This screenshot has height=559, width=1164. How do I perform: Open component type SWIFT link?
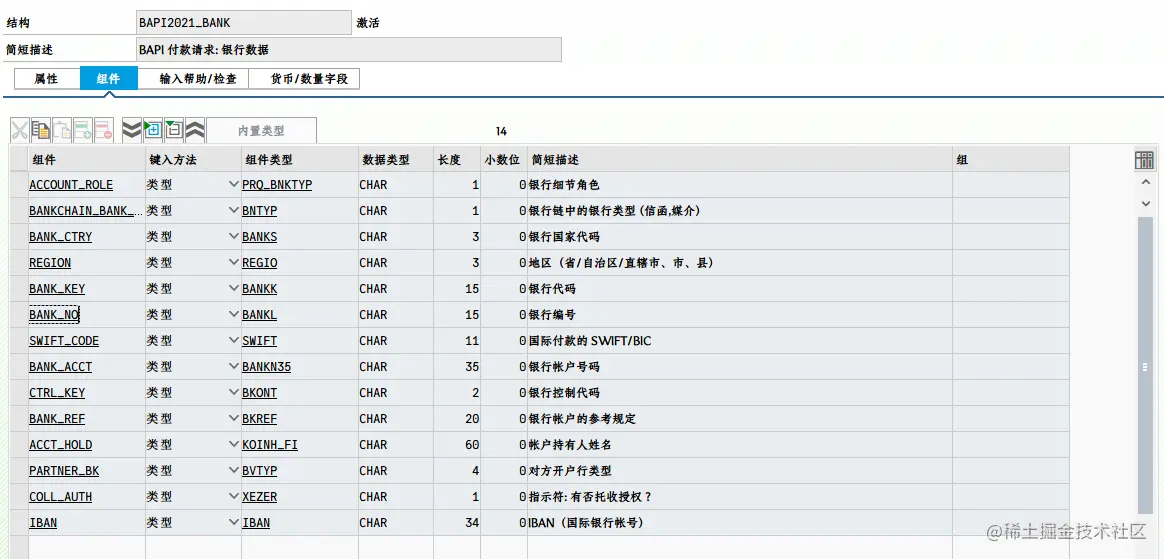click(x=260, y=341)
